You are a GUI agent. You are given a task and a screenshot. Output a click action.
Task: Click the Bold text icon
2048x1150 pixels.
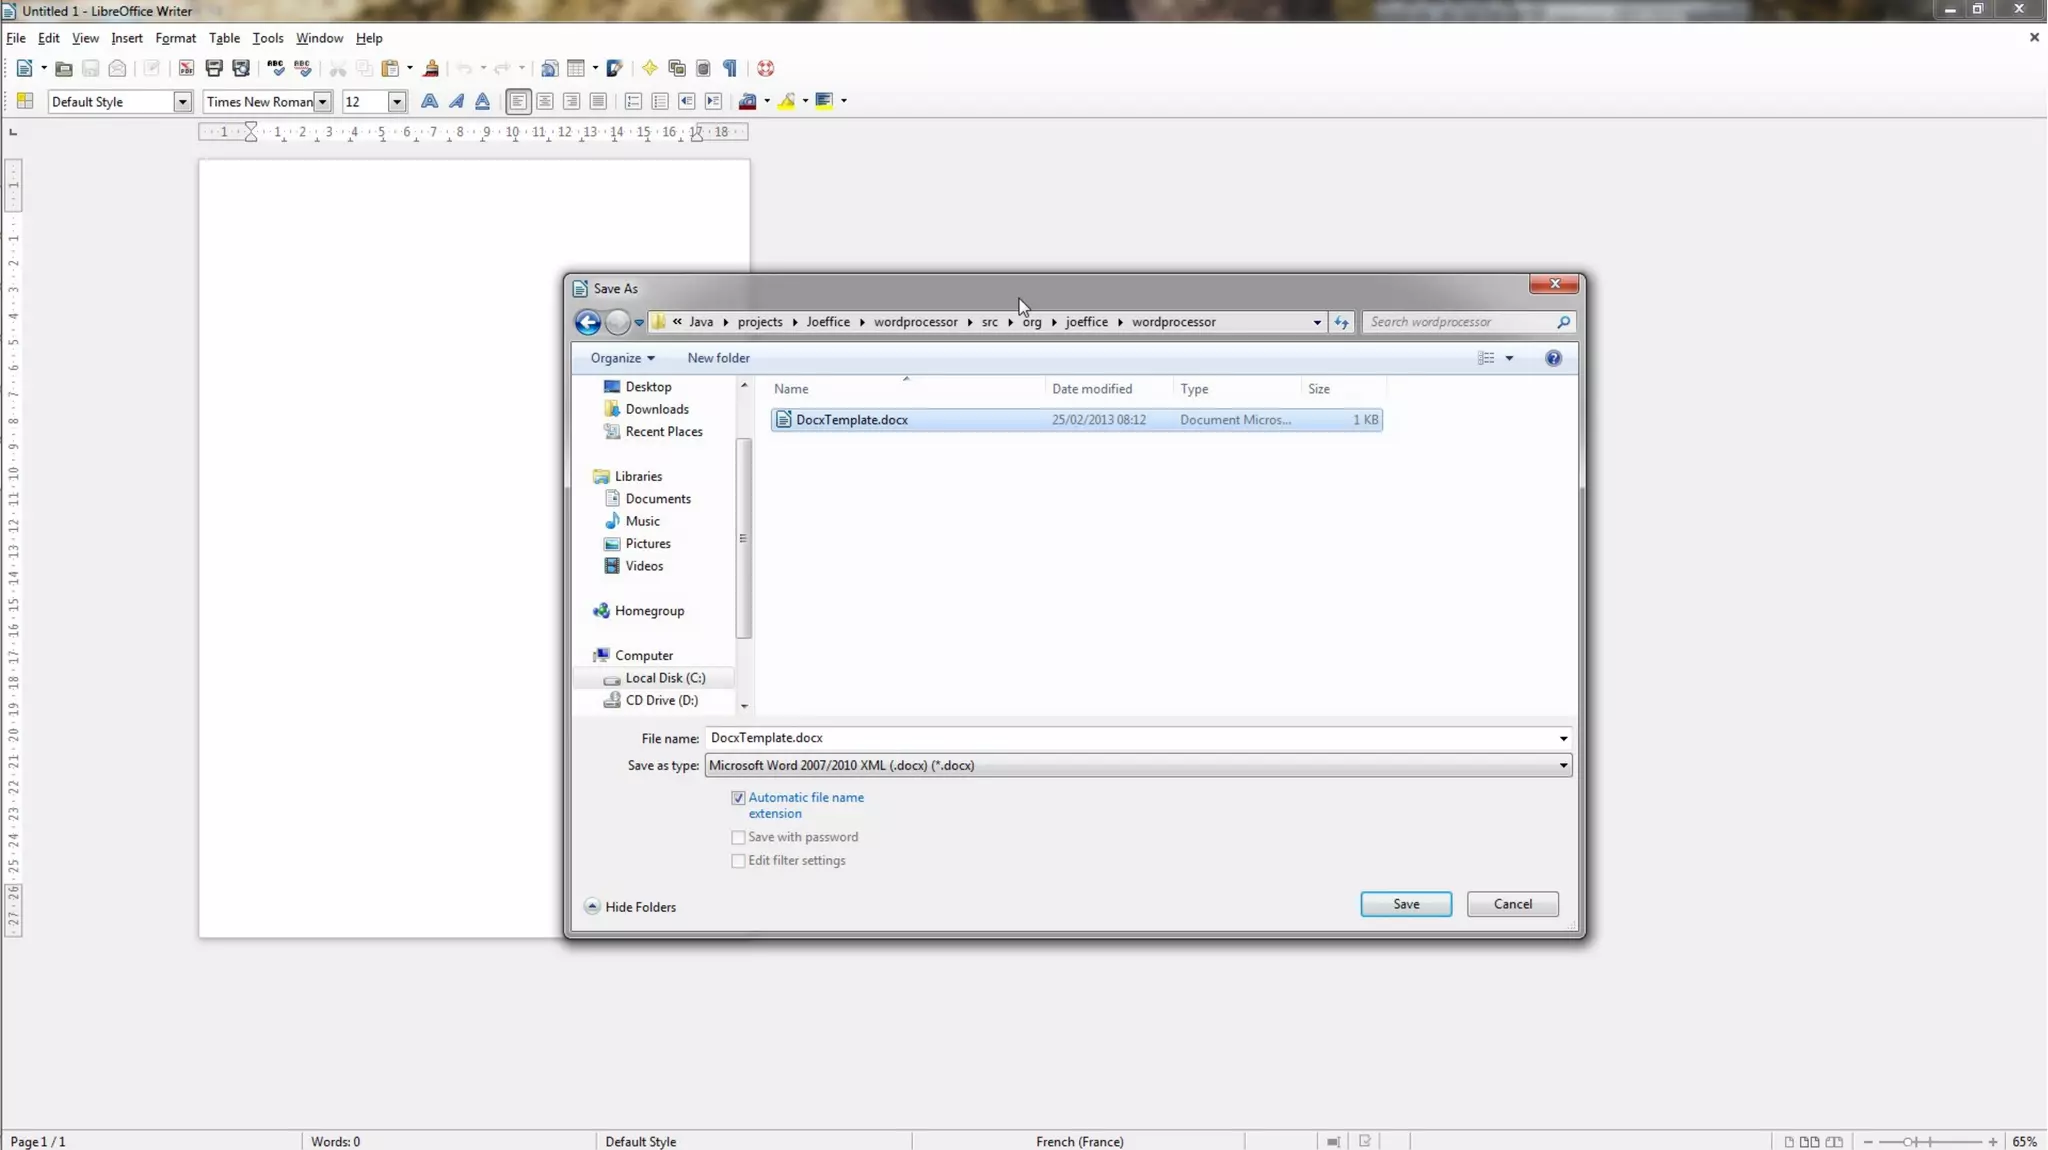tap(429, 101)
